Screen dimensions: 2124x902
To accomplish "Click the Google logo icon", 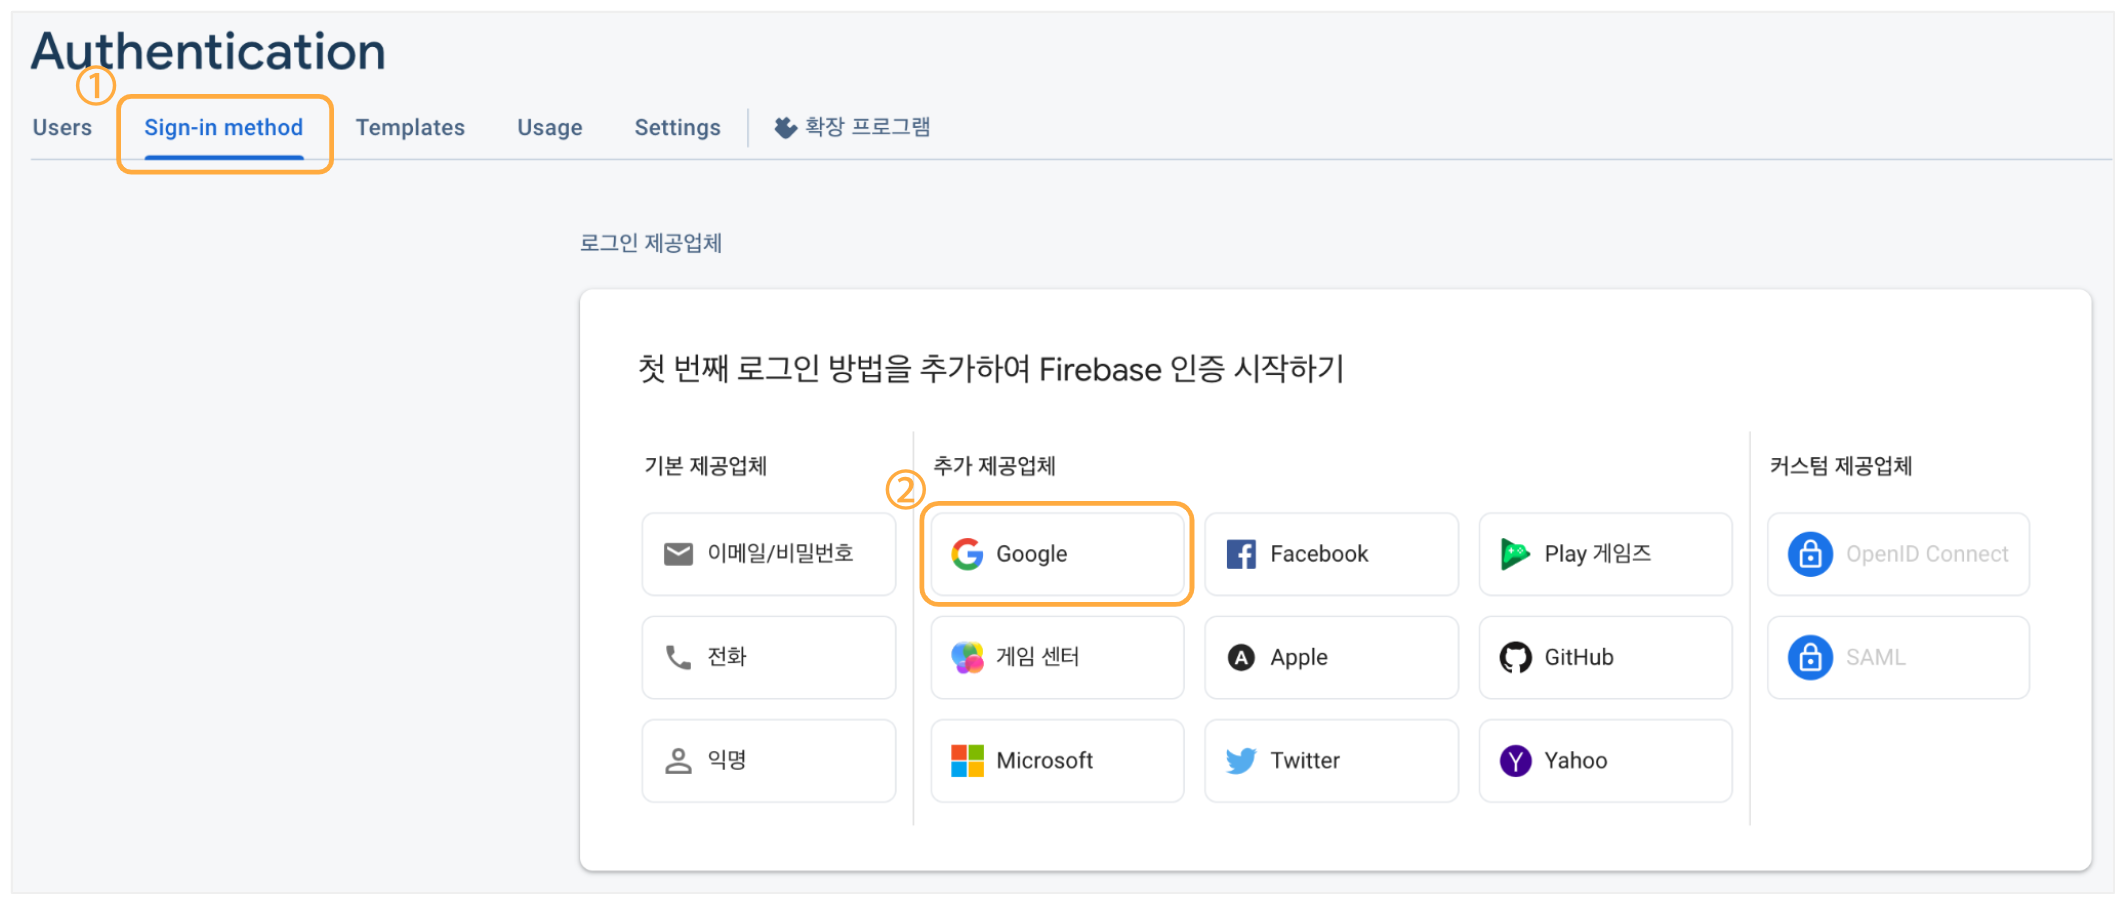I will point(967,554).
